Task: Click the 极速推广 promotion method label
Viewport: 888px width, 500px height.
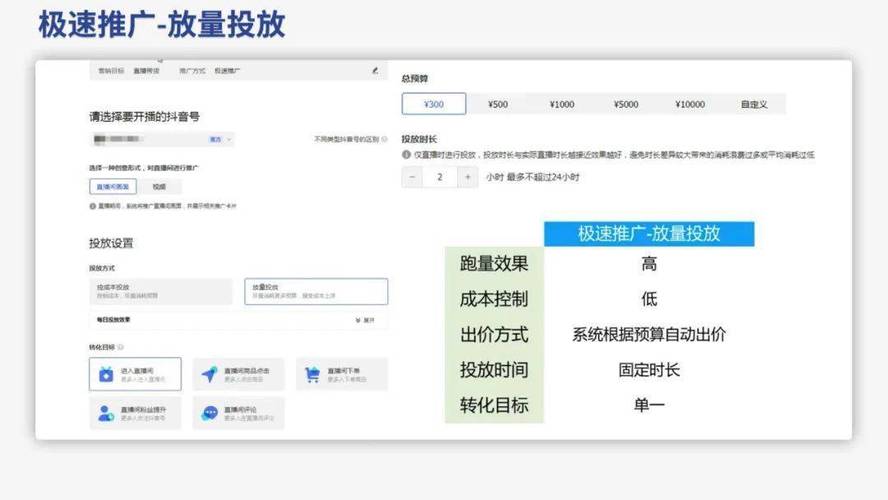Action: pos(227,71)
